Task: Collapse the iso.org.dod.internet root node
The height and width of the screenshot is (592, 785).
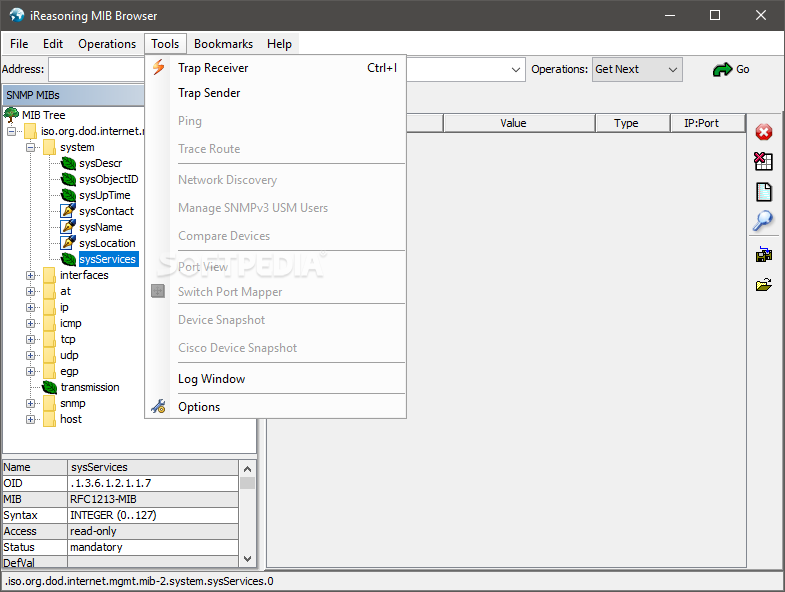Action: click(12, 131)
